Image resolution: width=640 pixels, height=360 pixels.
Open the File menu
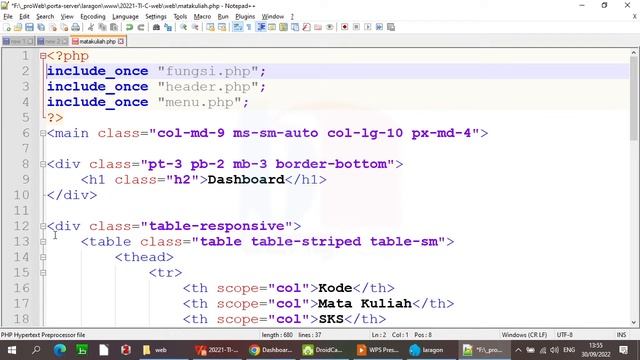pos(8,16)
